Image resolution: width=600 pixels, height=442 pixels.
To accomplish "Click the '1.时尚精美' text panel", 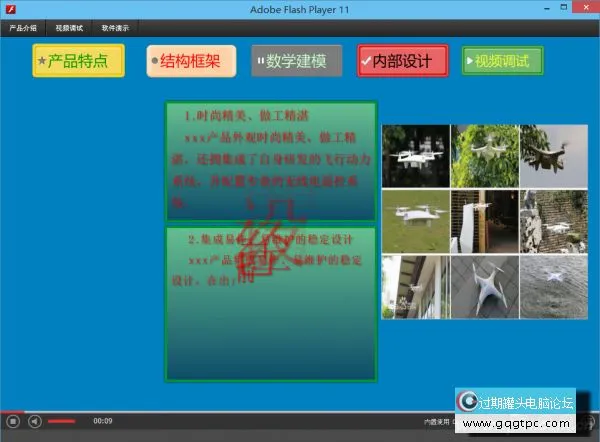I will tap(271, 161).
